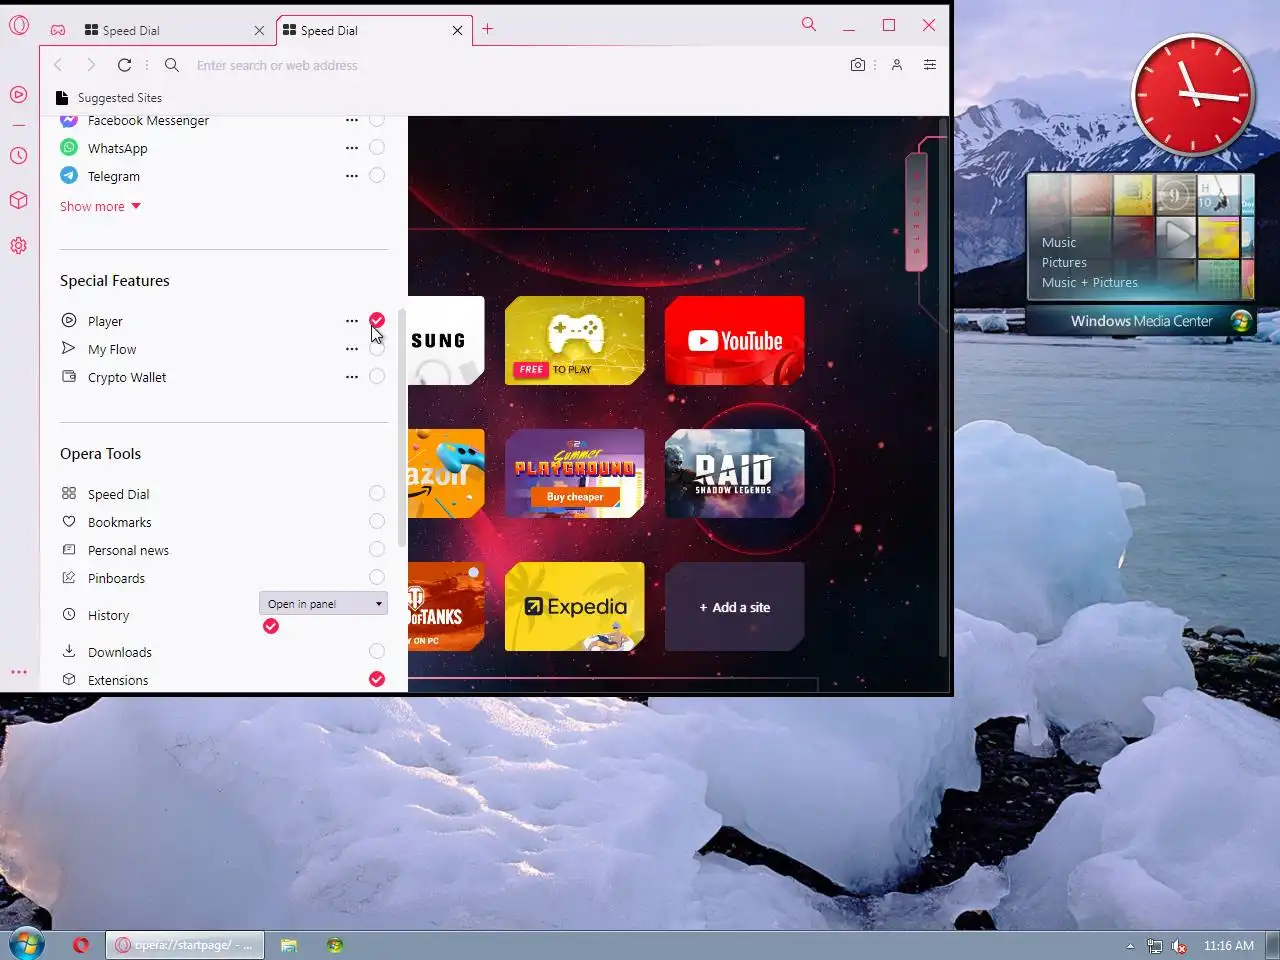
Task: Open the Easy Setup sliders icon
Action: coord(930,65)
